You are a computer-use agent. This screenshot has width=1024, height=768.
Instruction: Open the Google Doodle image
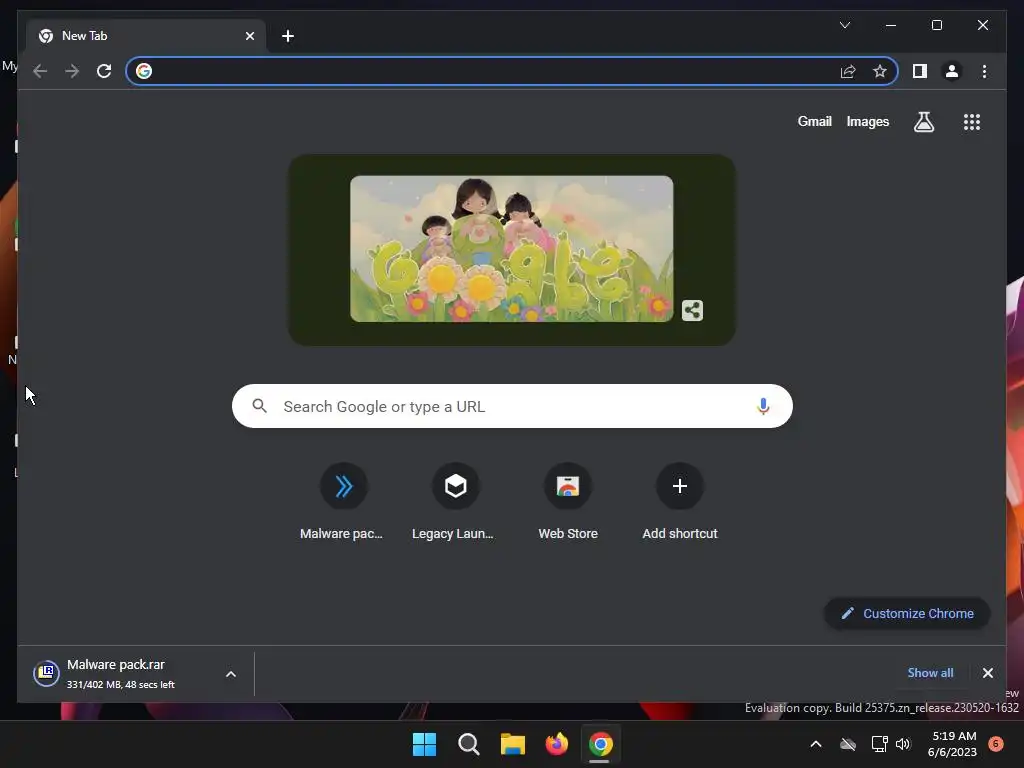click(x=511, y=249)
